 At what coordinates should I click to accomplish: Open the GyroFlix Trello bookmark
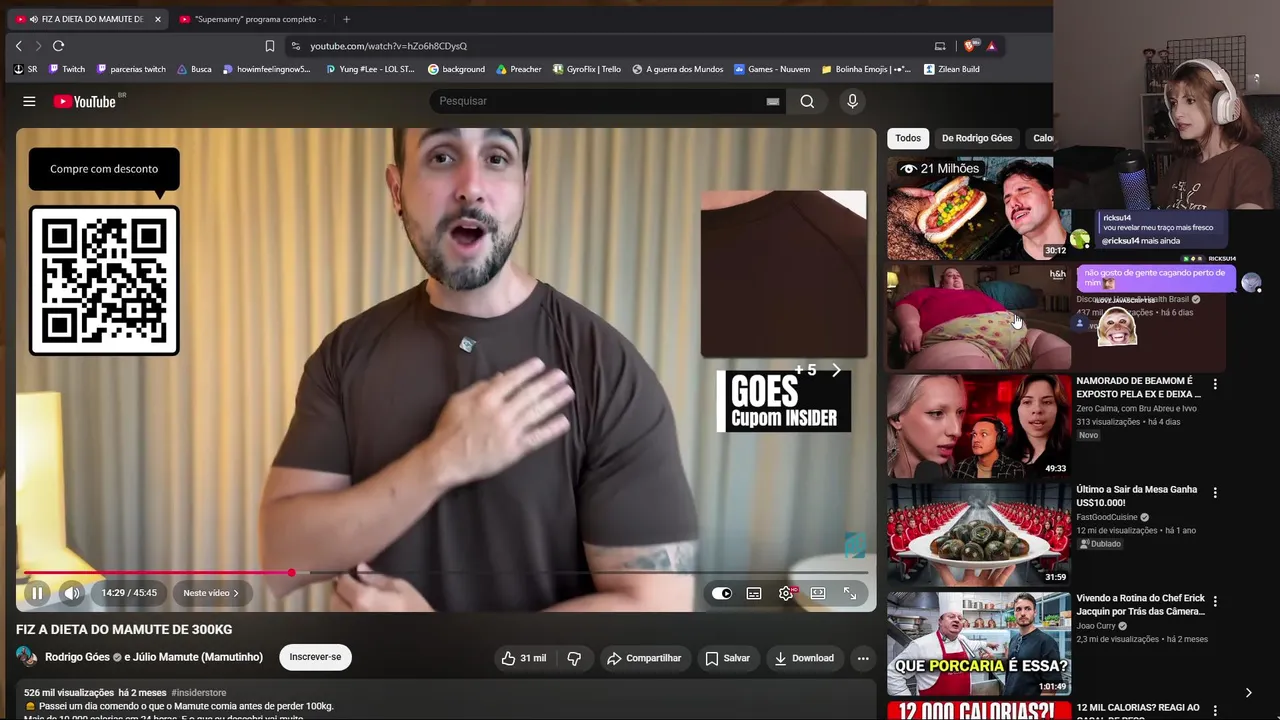[586, 69]
